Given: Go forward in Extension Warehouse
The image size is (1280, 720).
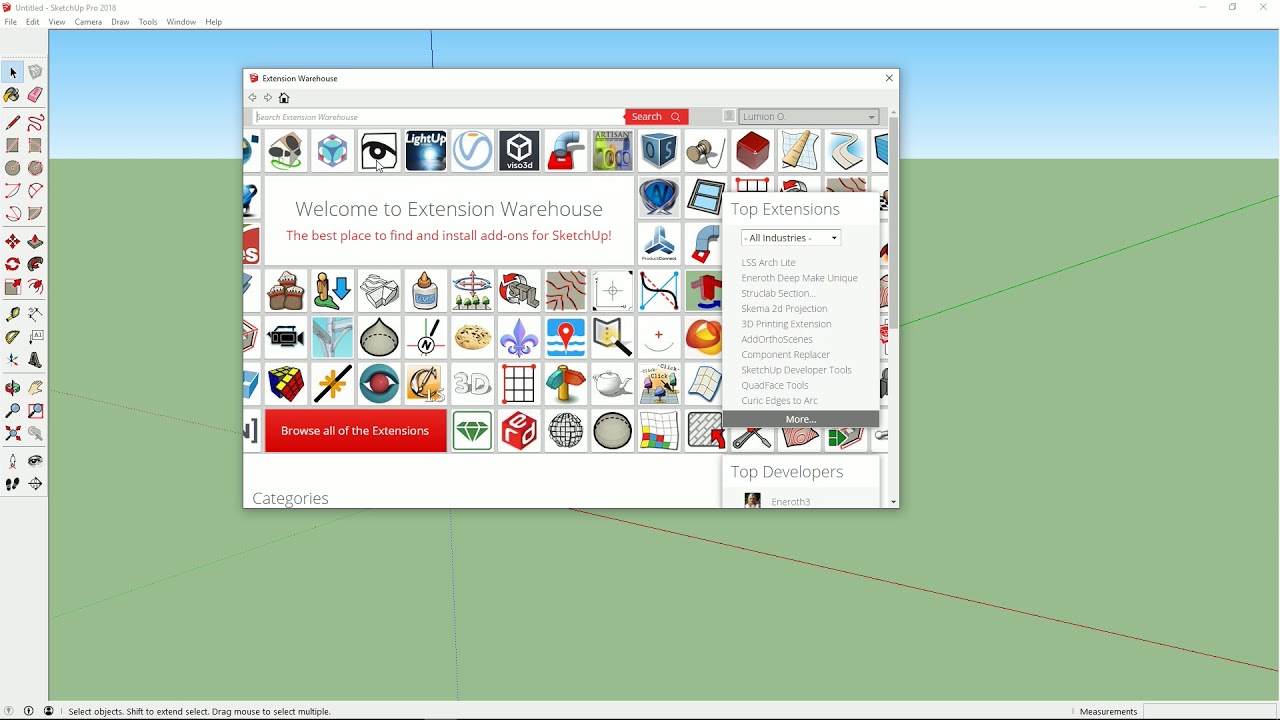Looking at the screenshot, I should [268, 98].
